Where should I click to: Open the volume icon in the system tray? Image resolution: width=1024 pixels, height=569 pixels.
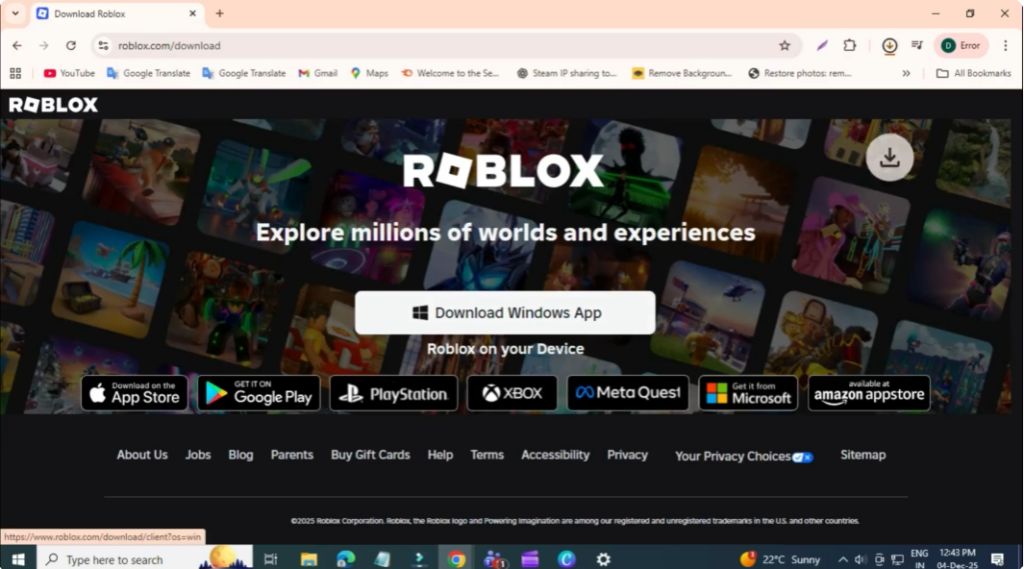pyautogui.click(x=861, y=560)
